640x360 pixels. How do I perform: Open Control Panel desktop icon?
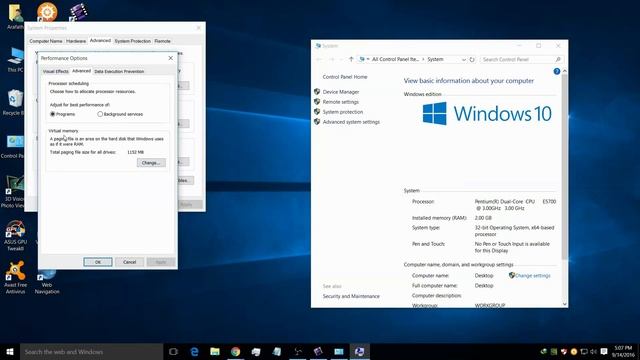(x=13, y=146)
